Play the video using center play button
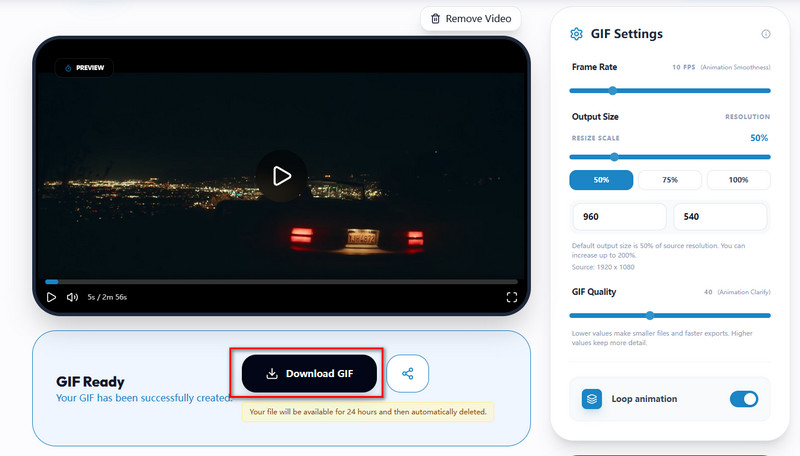This screenshot has width=800, height=456. tap(282, 176)
